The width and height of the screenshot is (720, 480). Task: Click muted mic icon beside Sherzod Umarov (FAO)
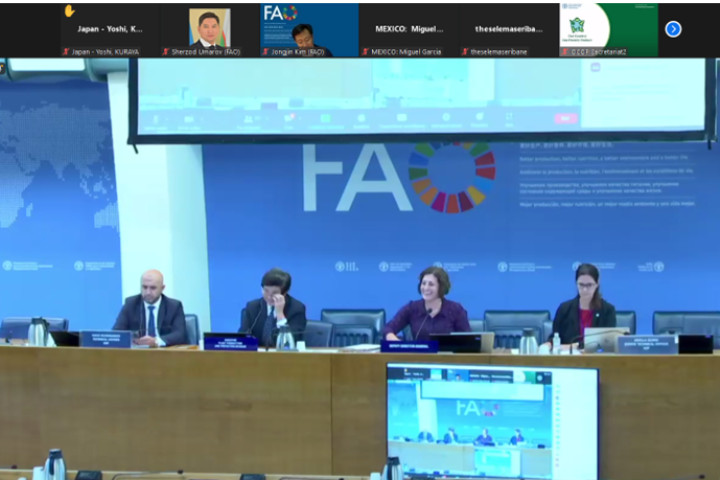click(166, 52)
